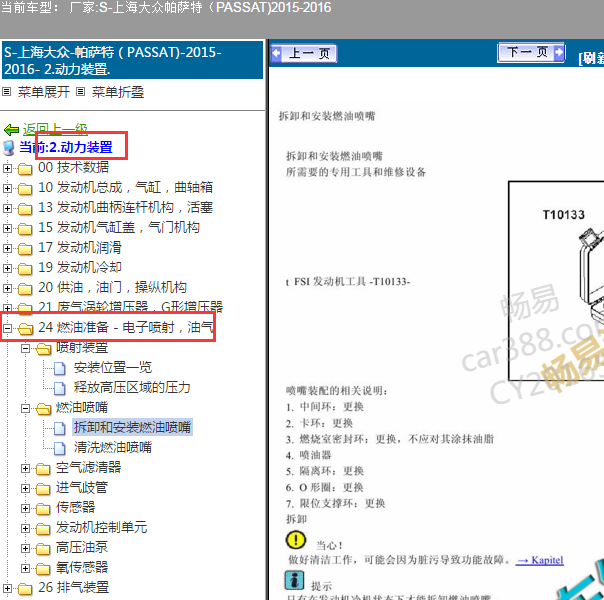
Task: Expand the 00 技术数据 node
Action: [x=7, y=168]
